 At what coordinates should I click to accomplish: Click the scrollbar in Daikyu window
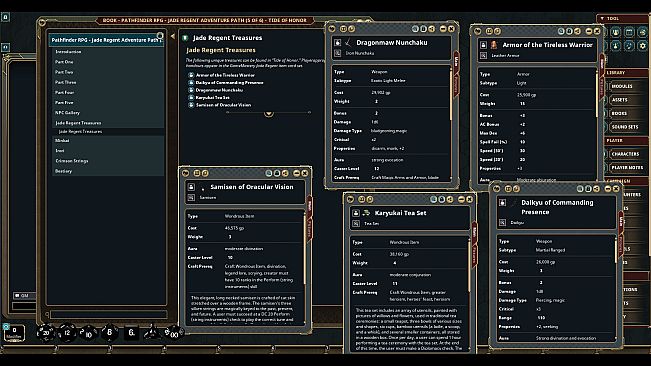pyautogui.click(x=616, y=251)
